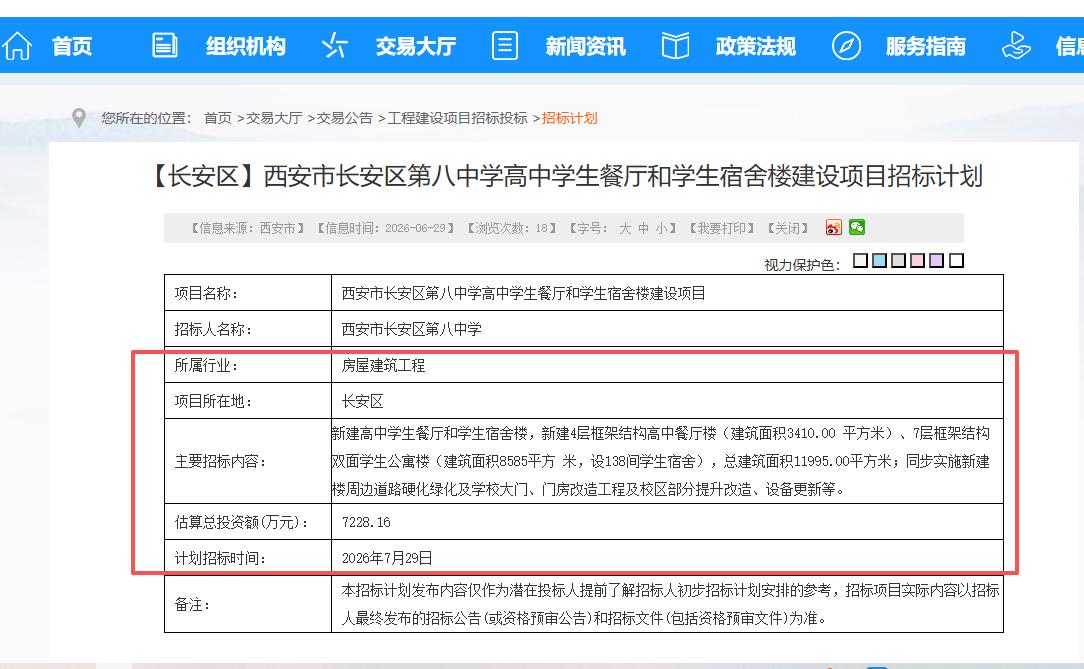This screenshot has height=669, width=1084.
Task: Share the page via the green WeChat icon
Action: [857, 227]
